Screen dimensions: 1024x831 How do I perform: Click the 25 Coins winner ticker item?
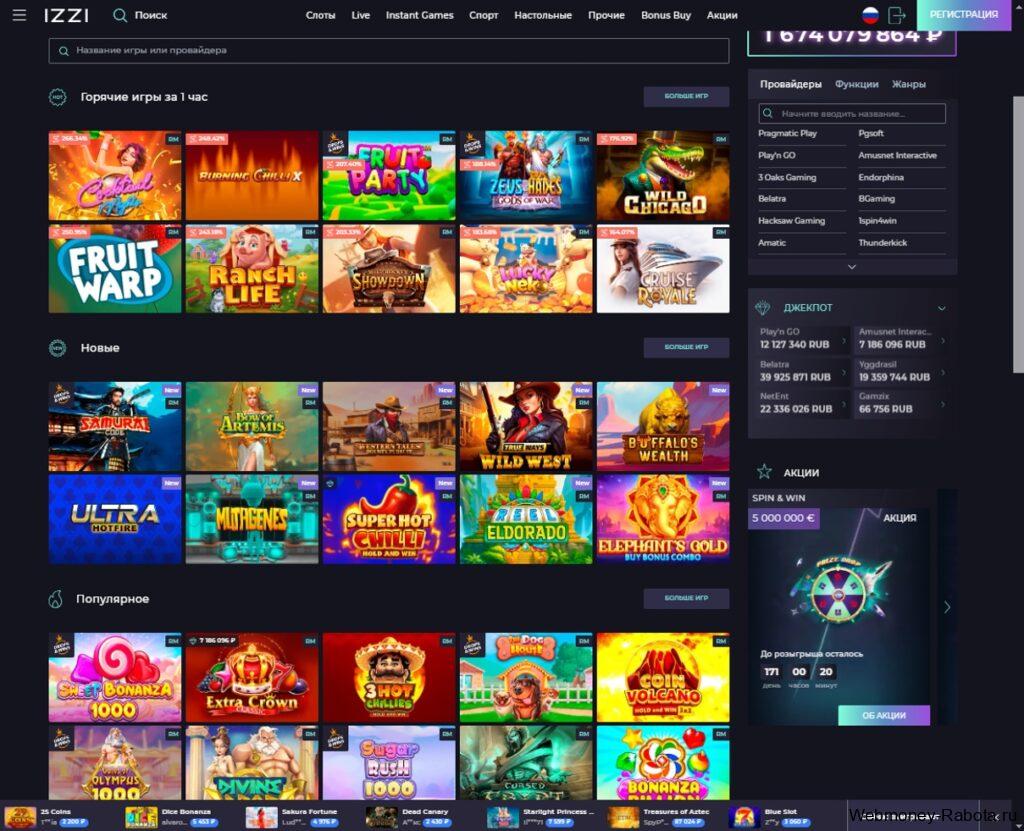(46, 817)
